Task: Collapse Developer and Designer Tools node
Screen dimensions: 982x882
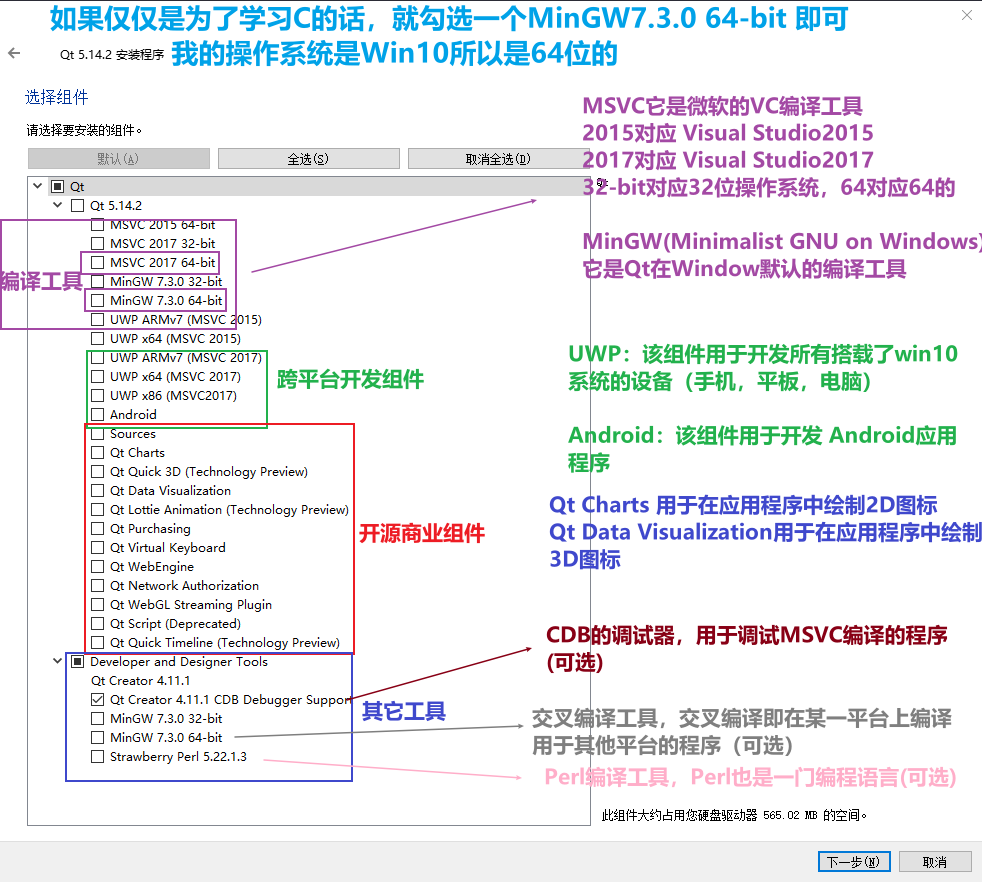Action: [58, 661]
